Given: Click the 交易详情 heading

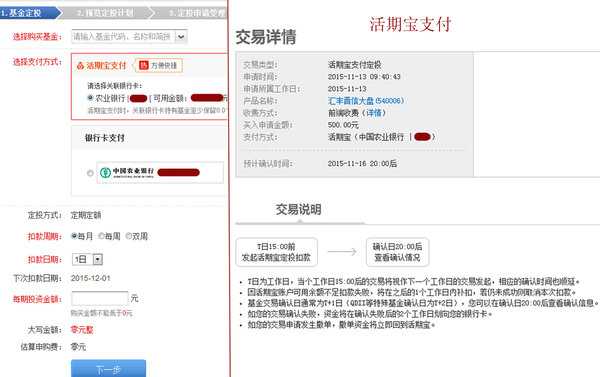Looking at the screenshot, I should point(266,37).
